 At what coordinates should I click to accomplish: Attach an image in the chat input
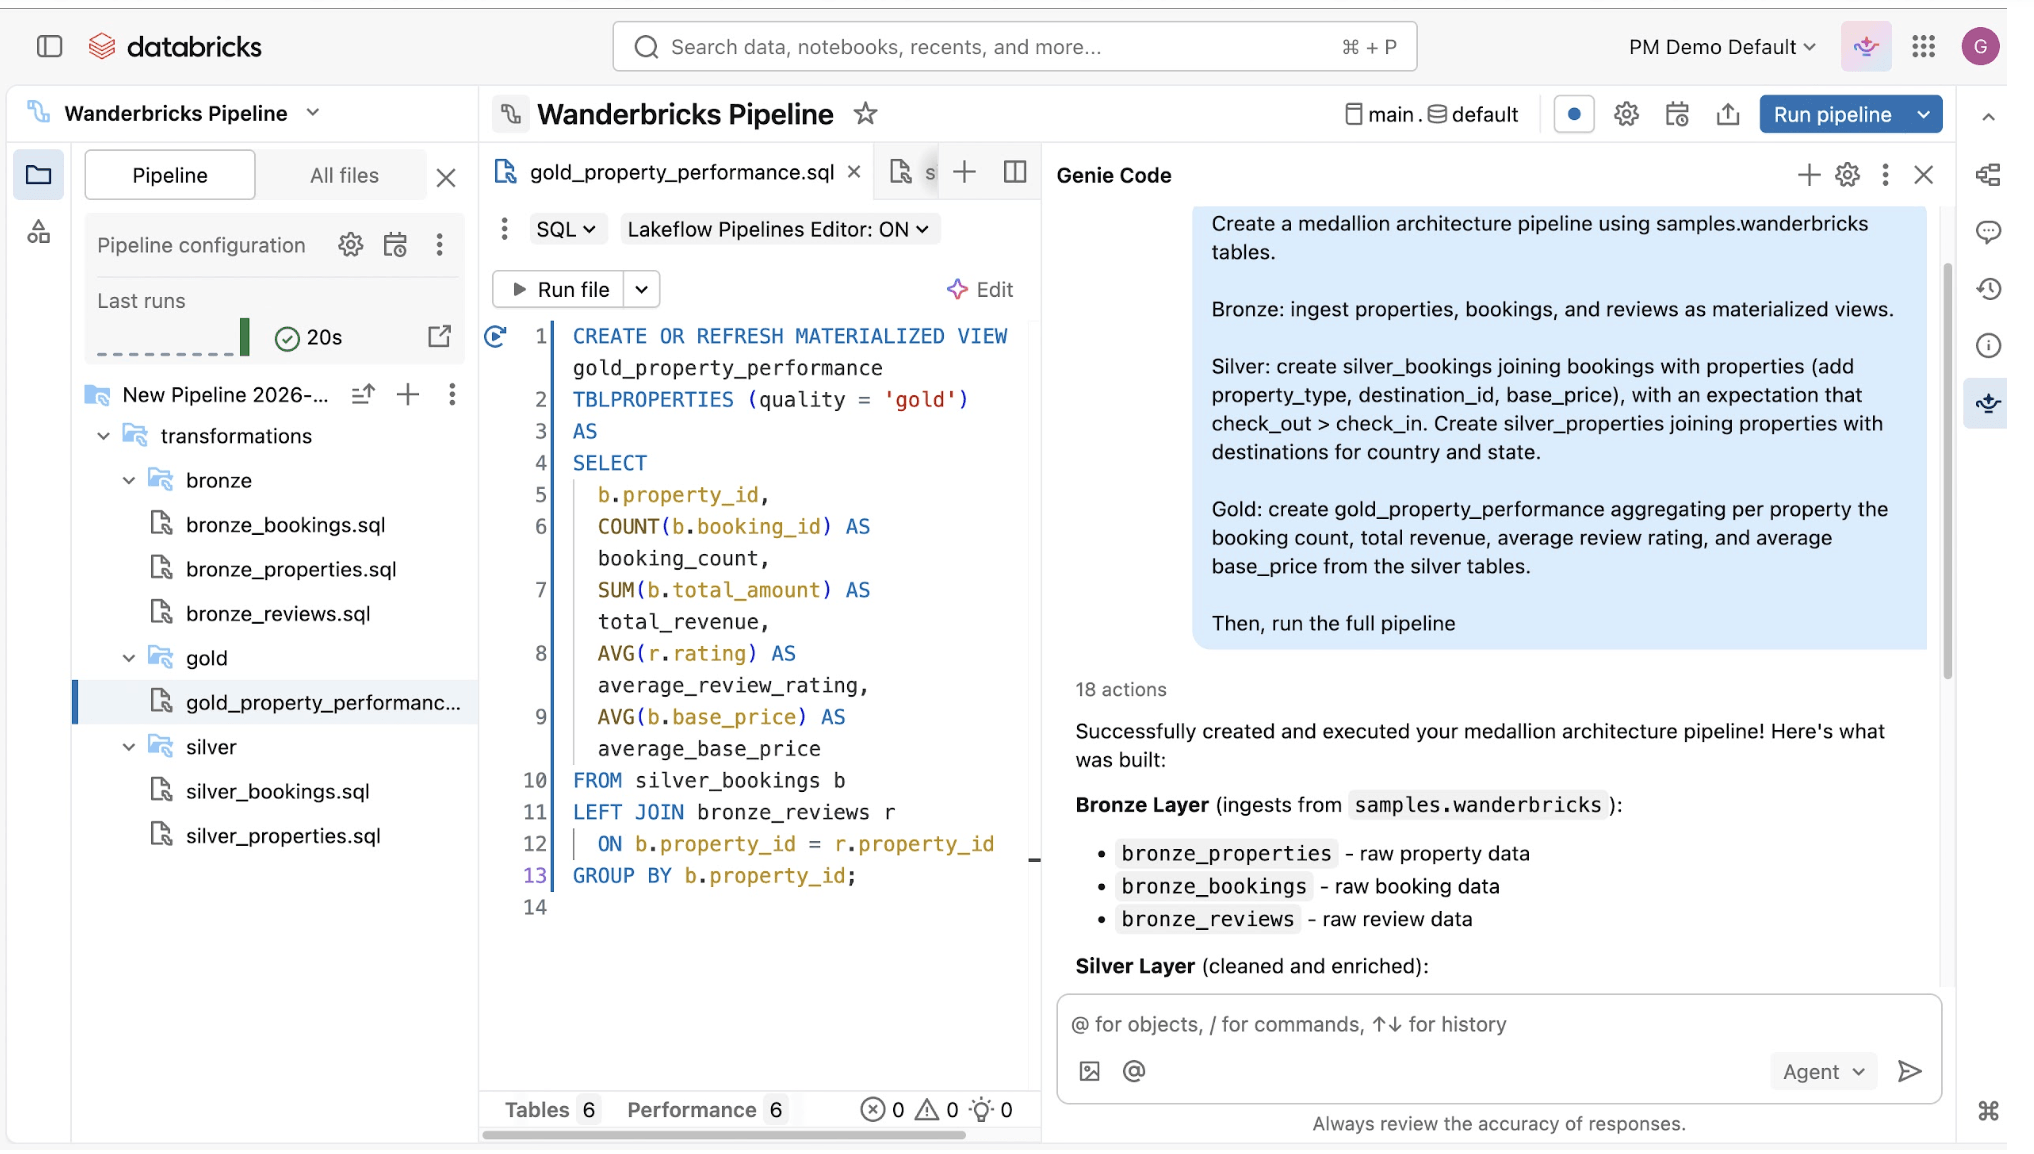click(x=1089, y=1071)
